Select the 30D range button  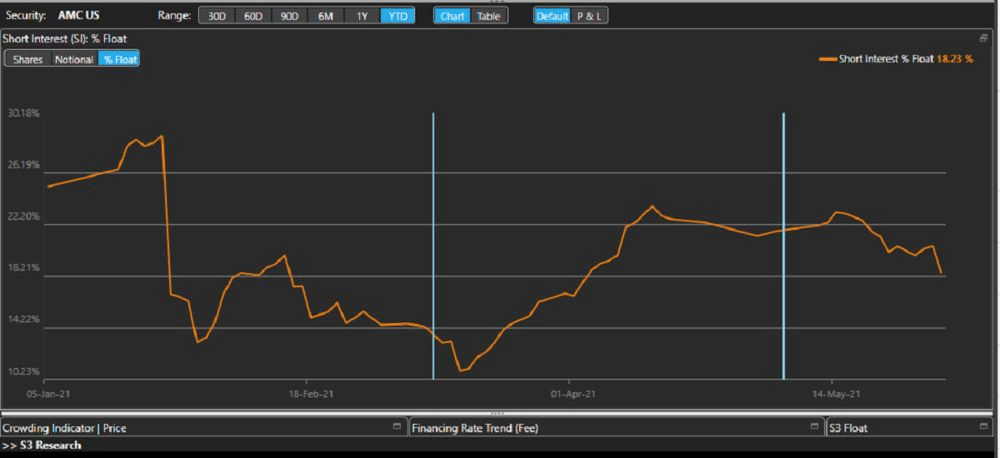[x=217, y=16]
